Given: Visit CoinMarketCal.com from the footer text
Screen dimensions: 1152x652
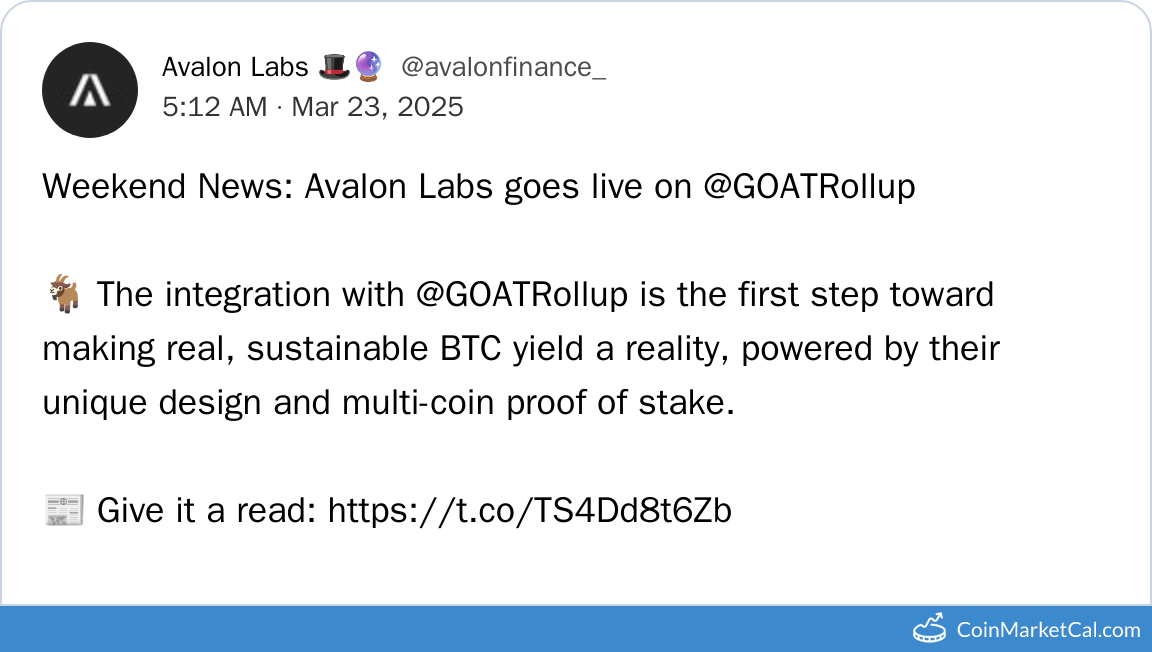Looking at the screenshot, I should 1048,630.
